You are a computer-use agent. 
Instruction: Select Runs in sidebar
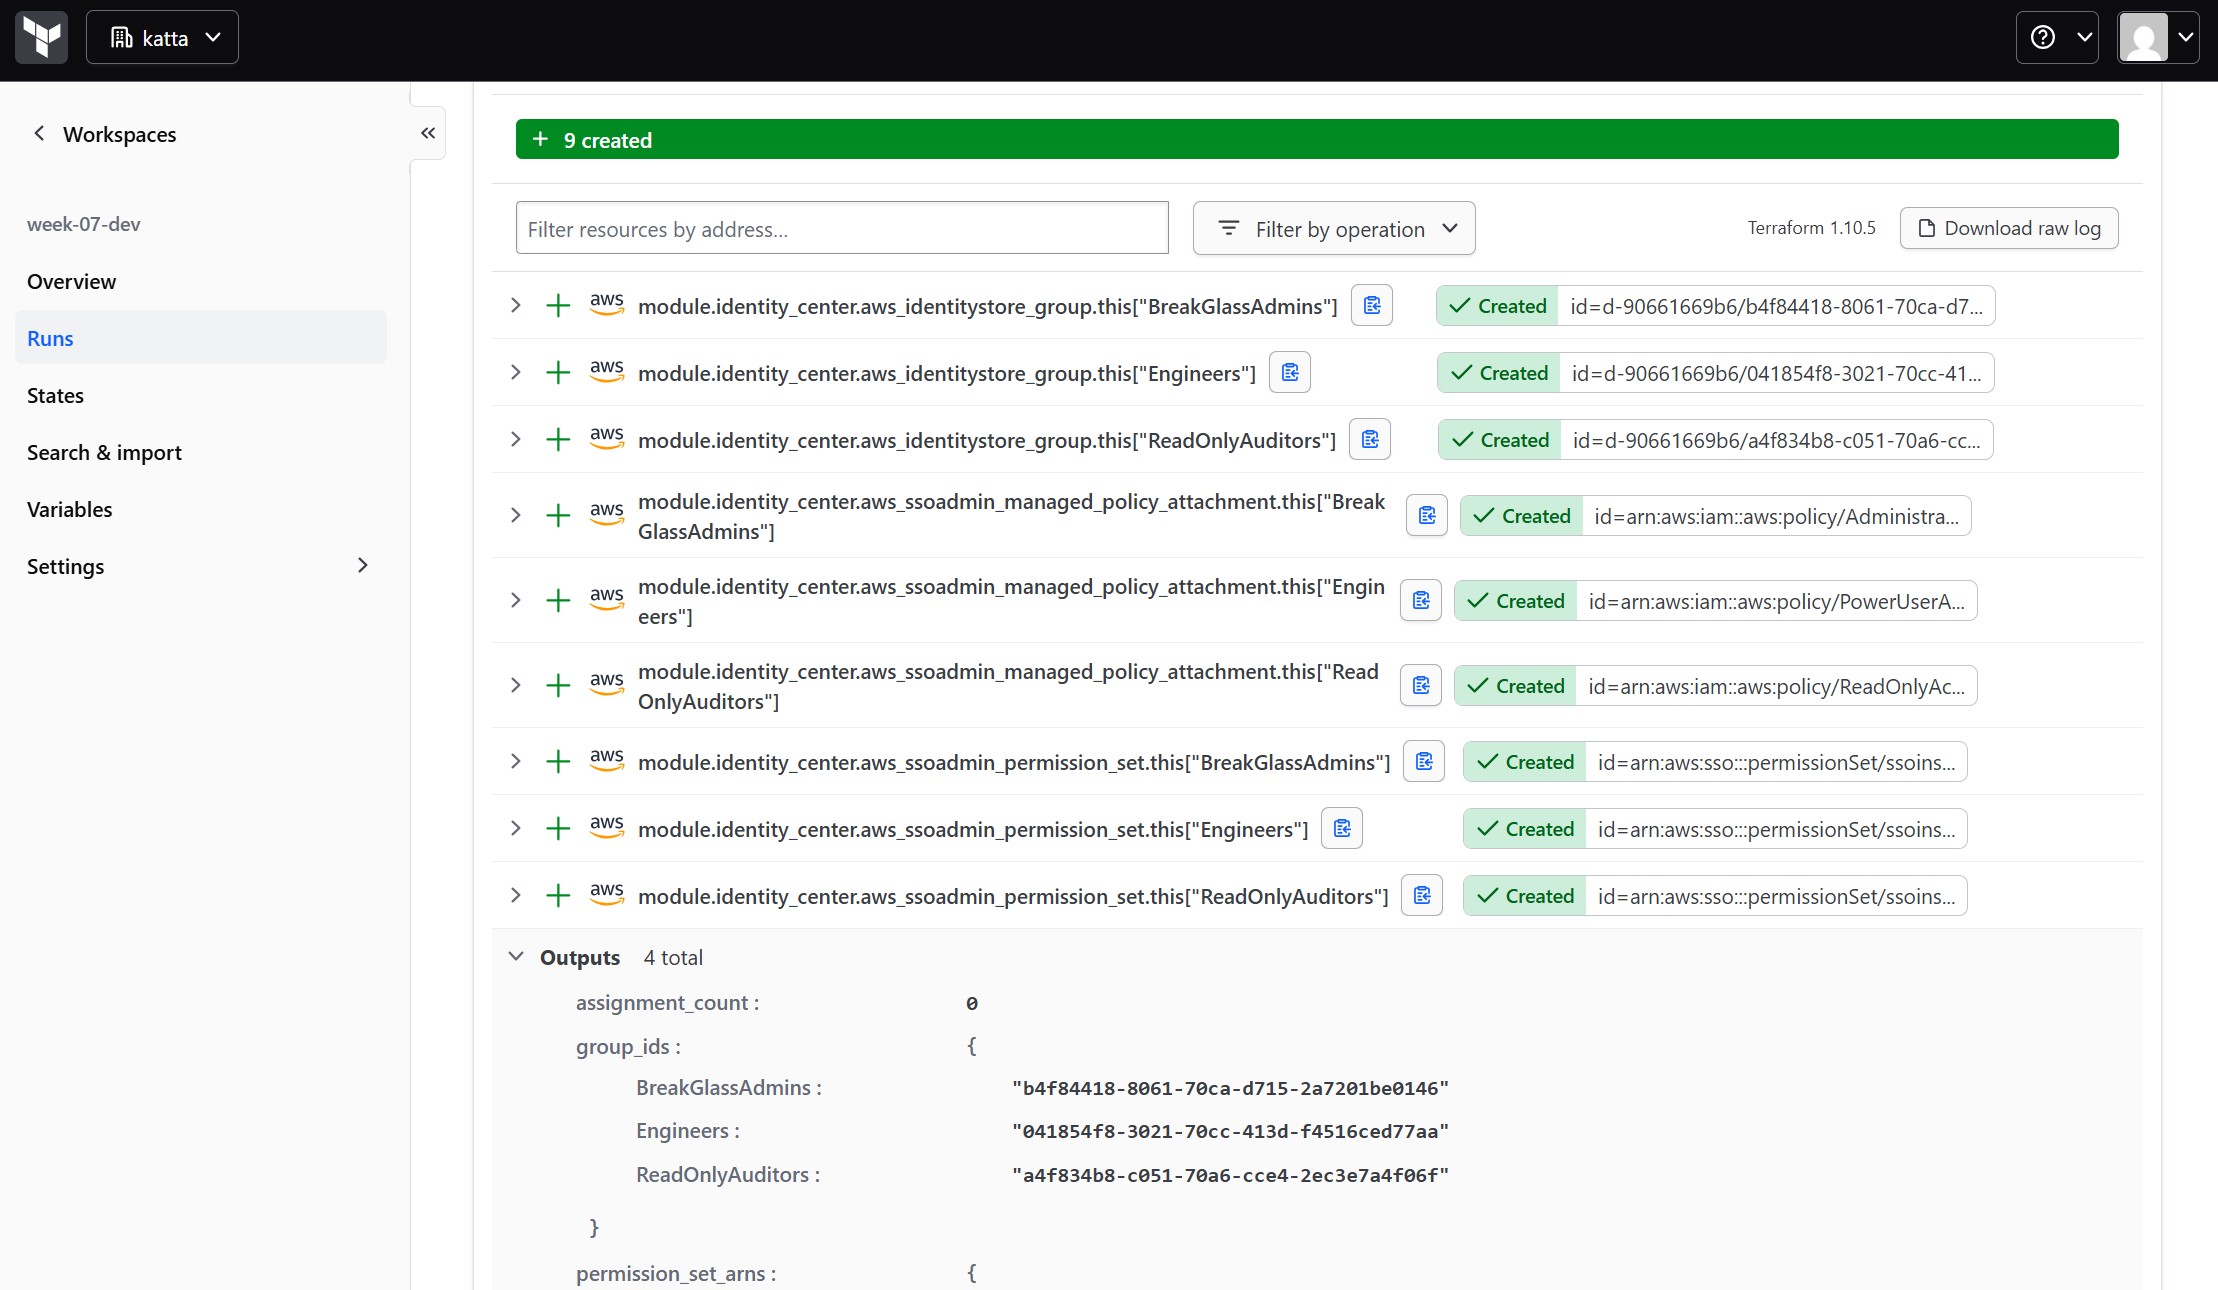201,338
